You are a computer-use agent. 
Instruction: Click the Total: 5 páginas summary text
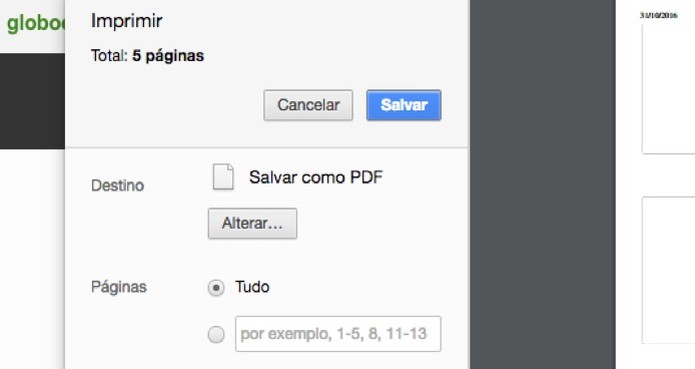(x=147, y=56)
